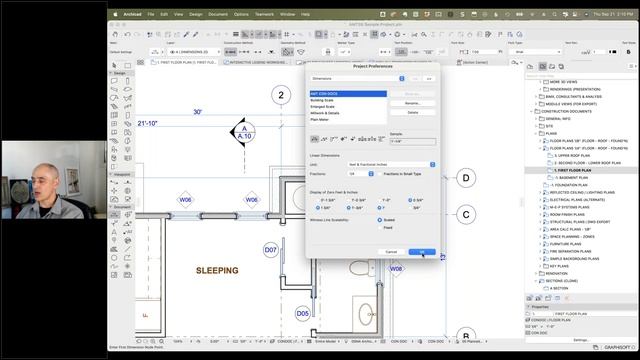Click the Delete button for dimension standard
Viewport: 640px width, 360px height.
pos(413,112)
